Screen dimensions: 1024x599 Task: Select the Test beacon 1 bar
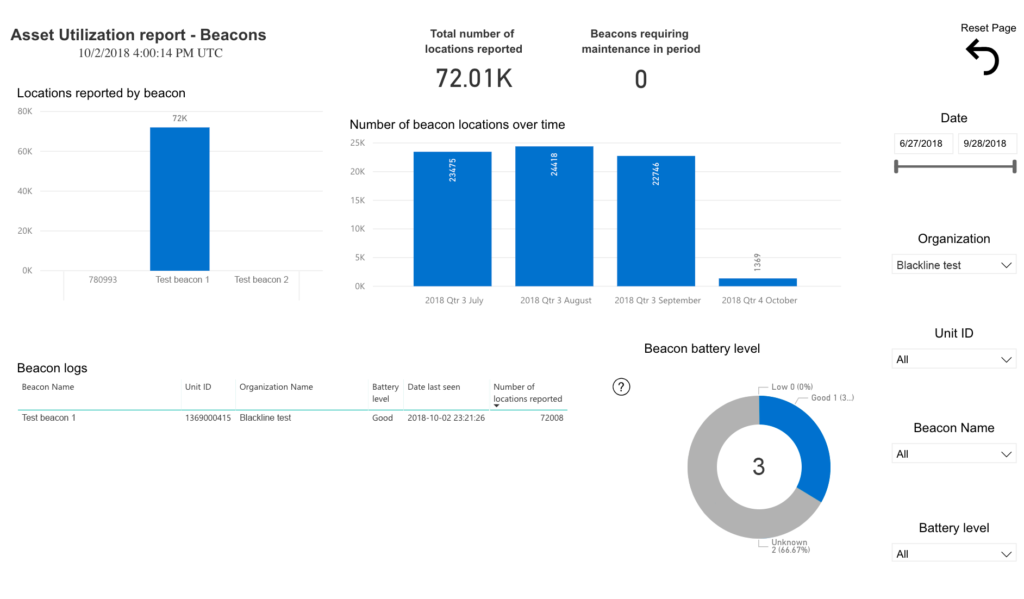pyautogui.click(x=180, y=200)
